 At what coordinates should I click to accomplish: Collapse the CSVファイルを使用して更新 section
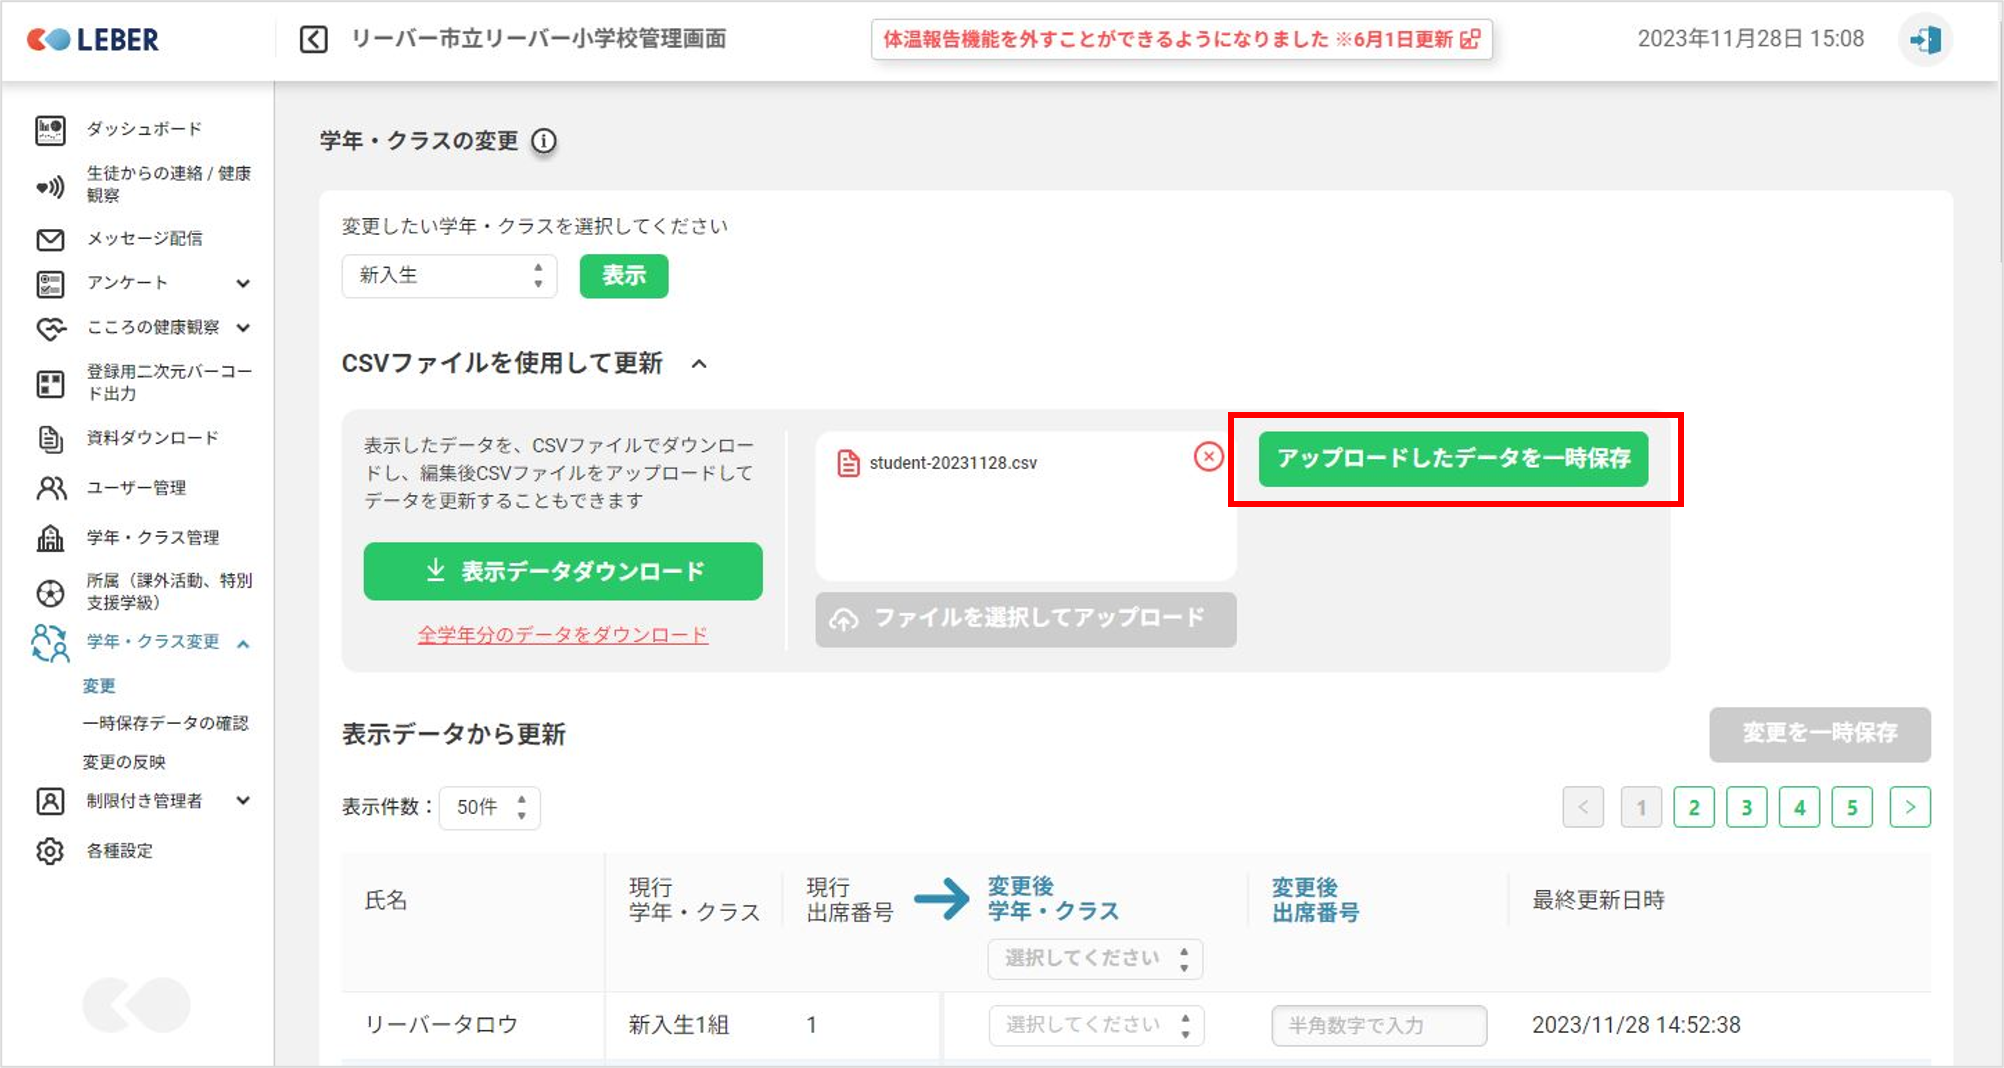pos(699,364)
